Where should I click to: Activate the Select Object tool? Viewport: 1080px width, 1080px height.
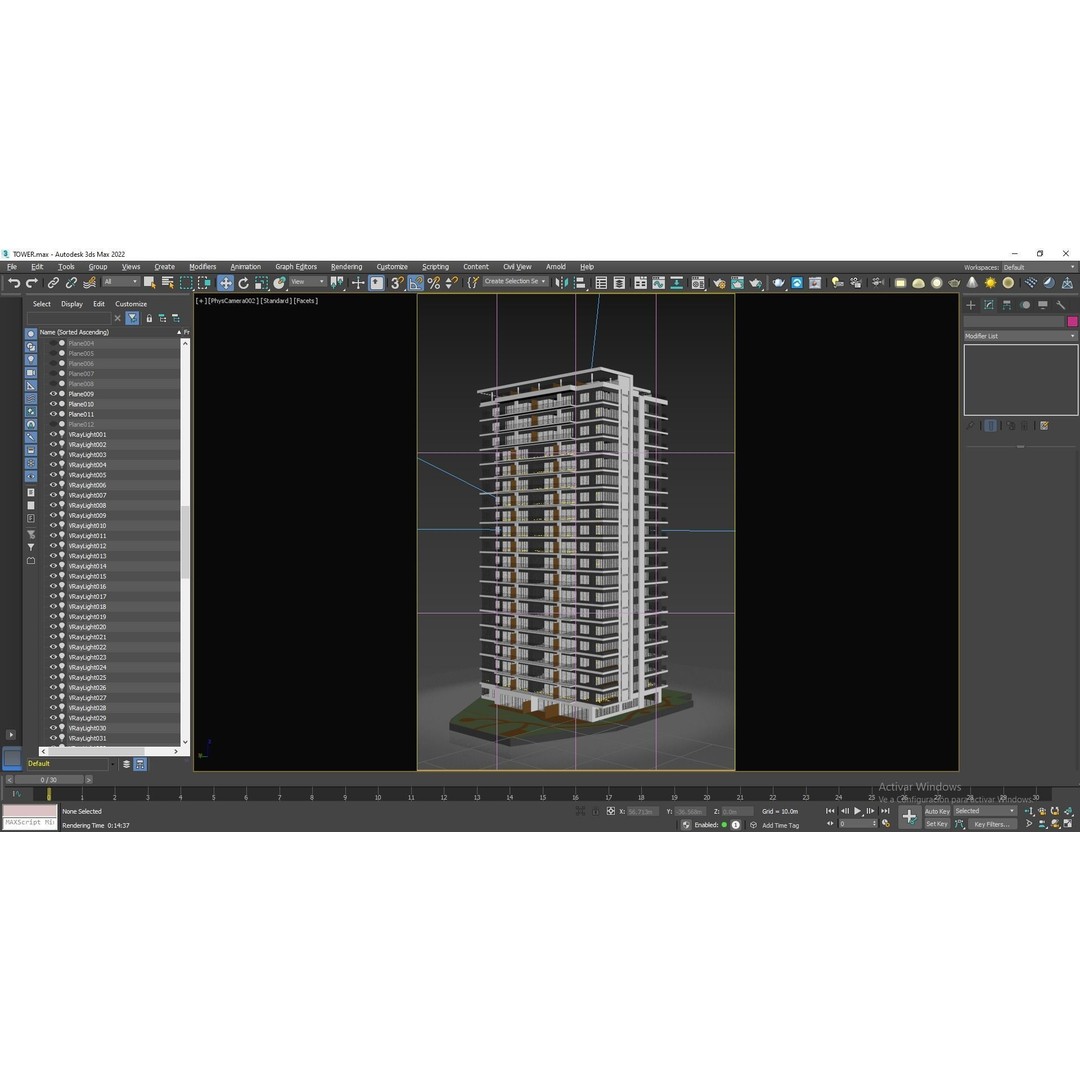[x=149, y=283]
